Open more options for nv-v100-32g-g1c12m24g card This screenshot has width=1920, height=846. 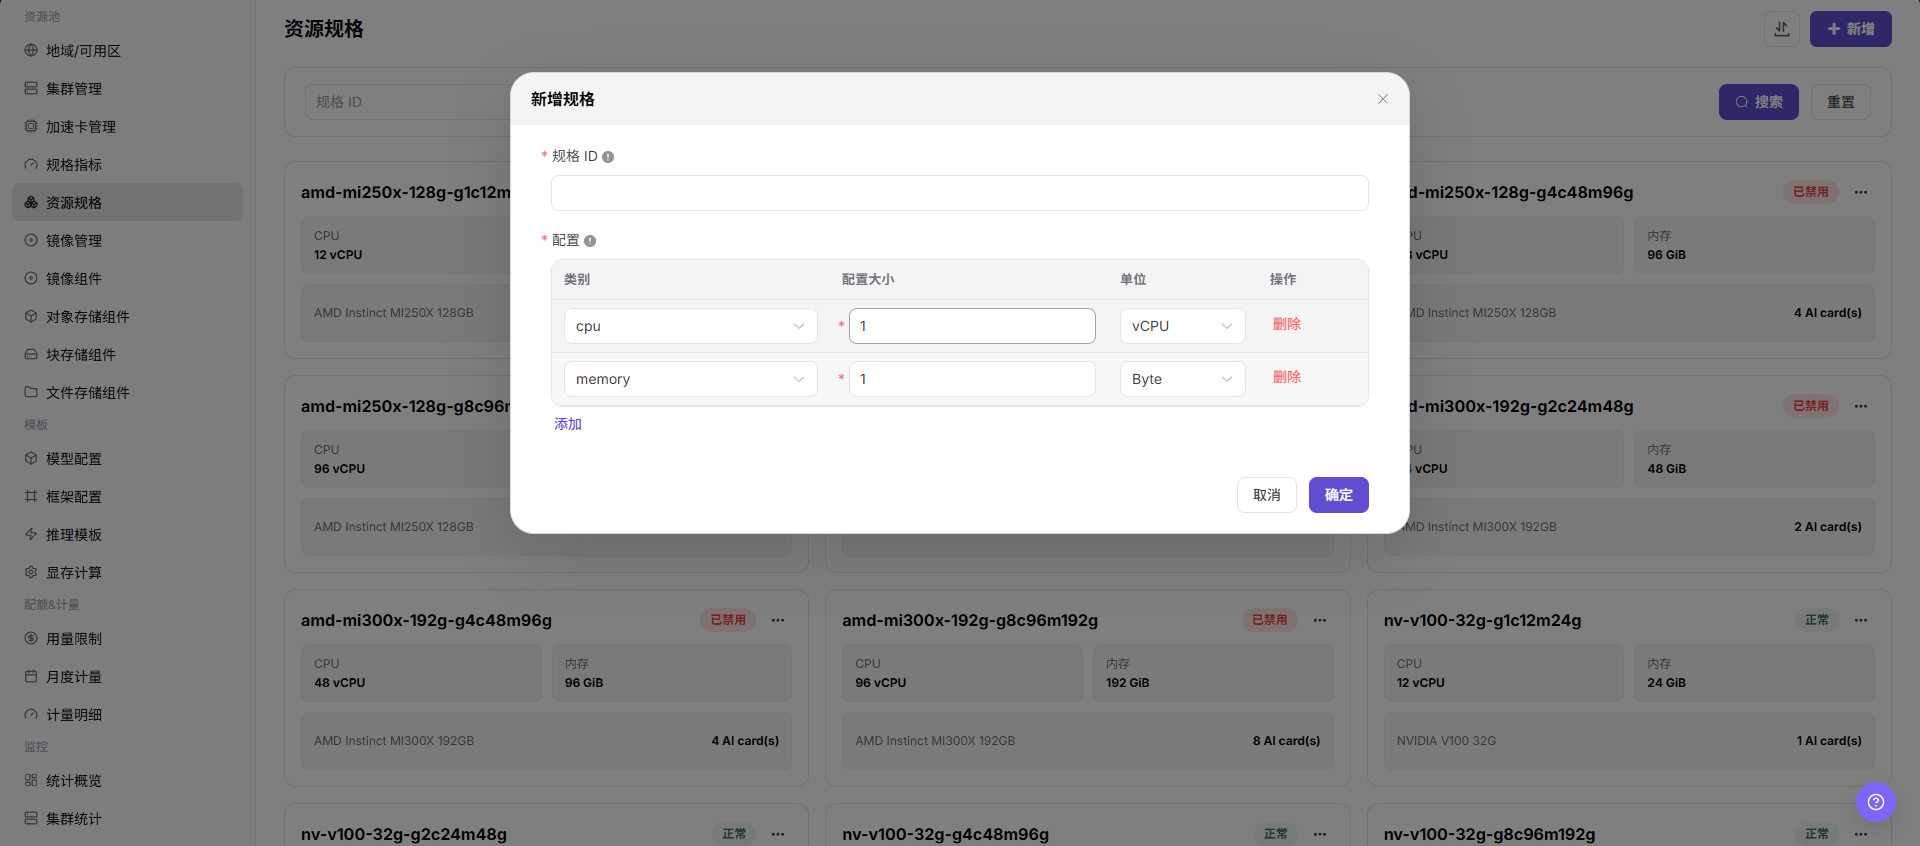click(x=1861, y=620)
